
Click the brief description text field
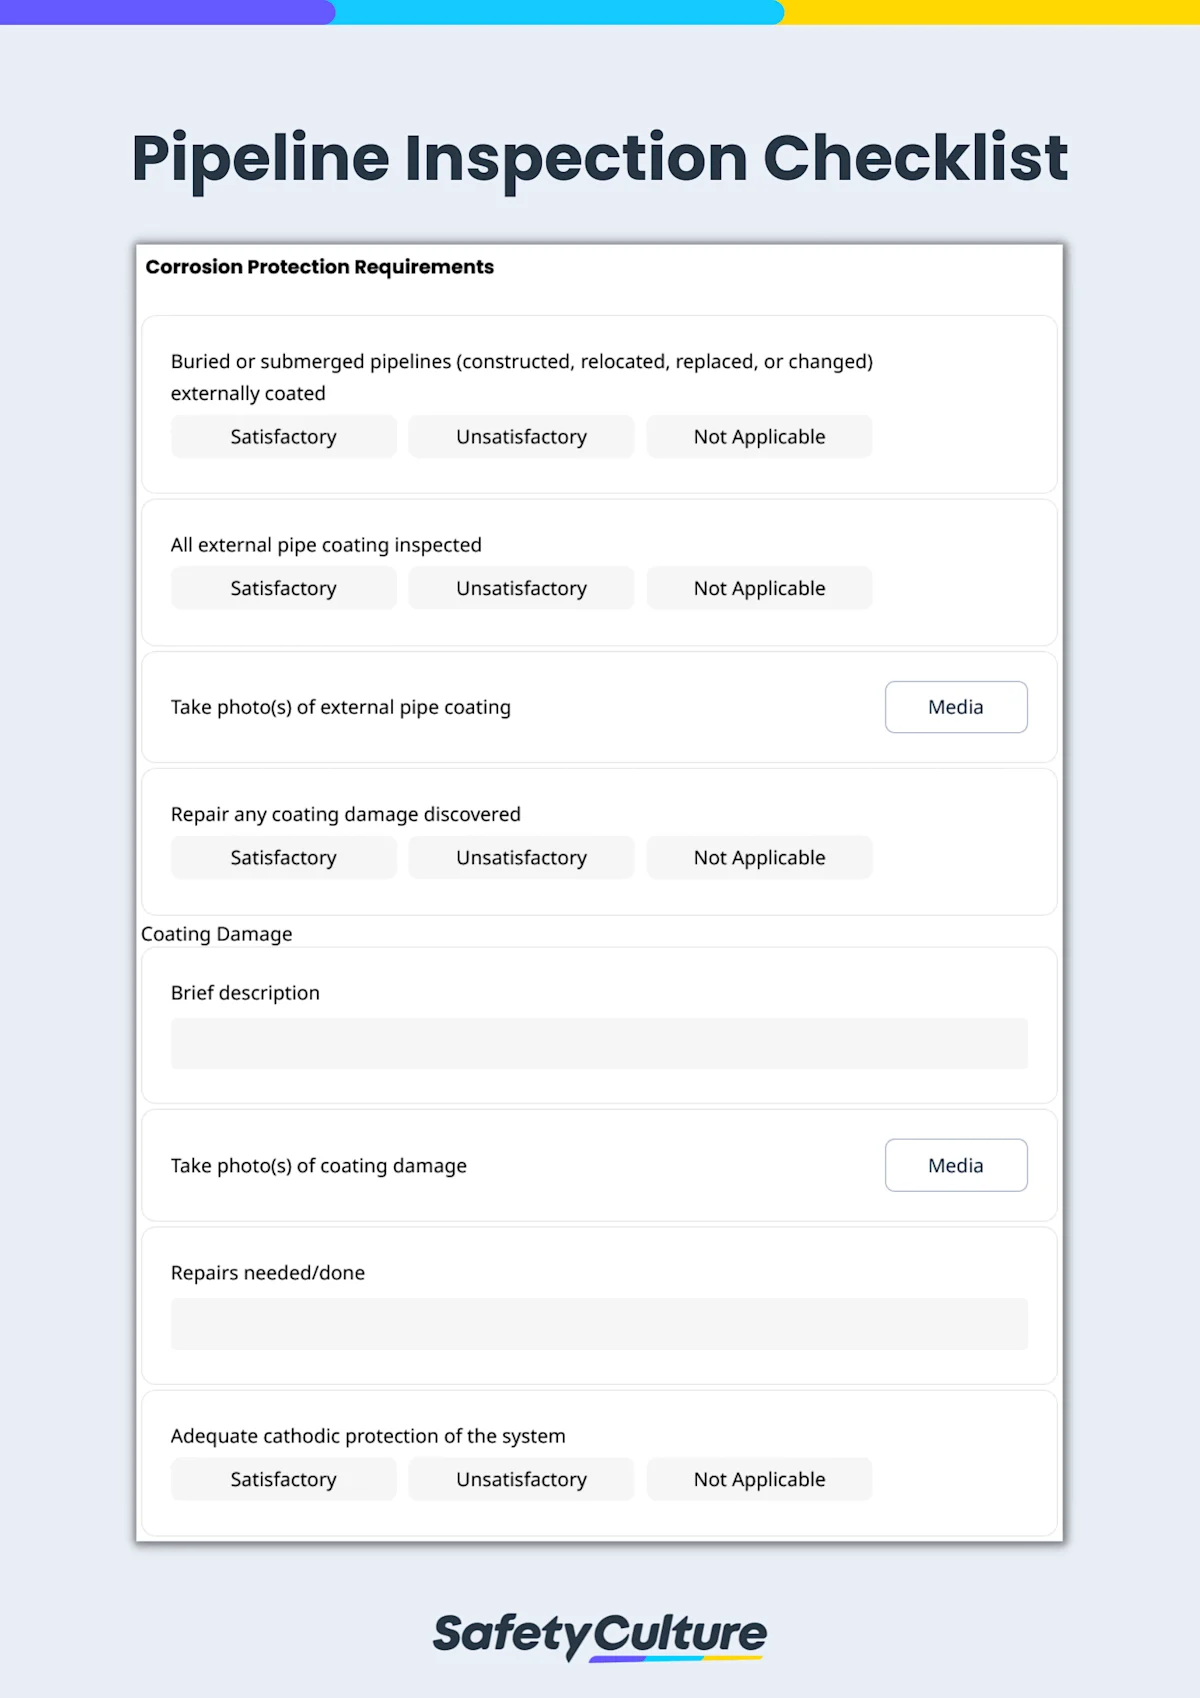[x=599, y=1043]
